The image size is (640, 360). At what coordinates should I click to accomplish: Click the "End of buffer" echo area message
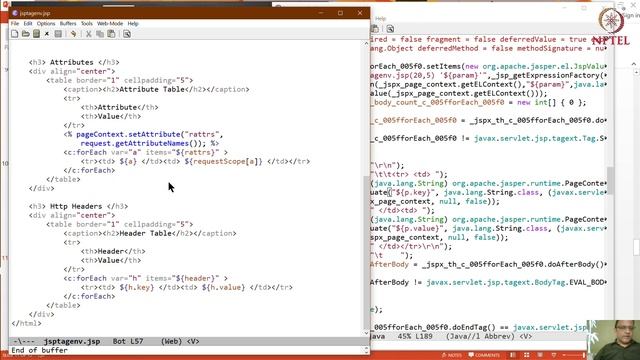(39, 350)
